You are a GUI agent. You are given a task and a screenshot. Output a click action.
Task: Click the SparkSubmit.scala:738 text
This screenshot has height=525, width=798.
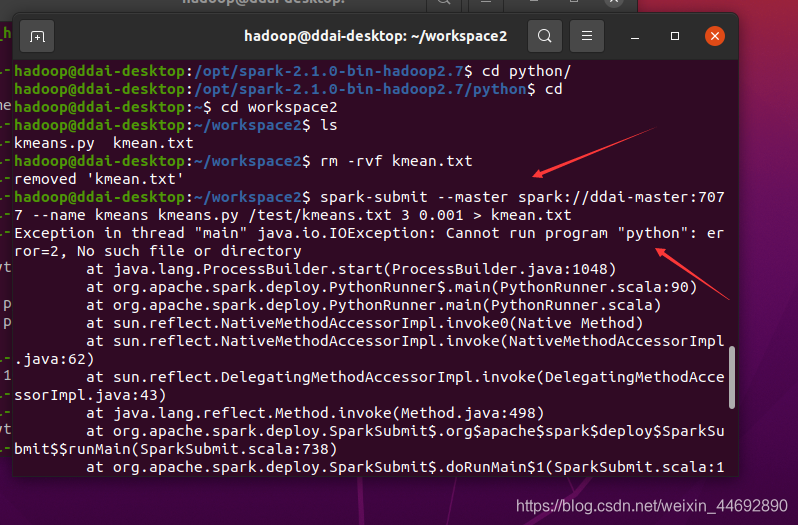tap(238, 449)
